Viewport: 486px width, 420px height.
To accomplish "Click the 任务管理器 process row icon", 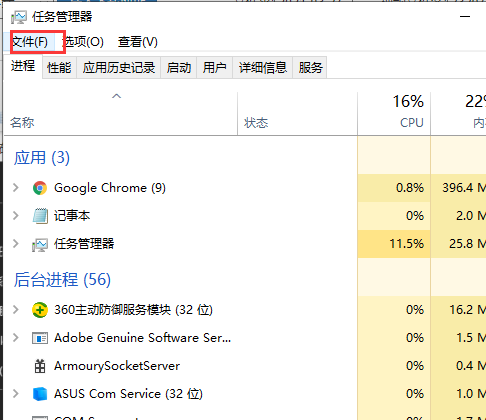I will 40,245.
